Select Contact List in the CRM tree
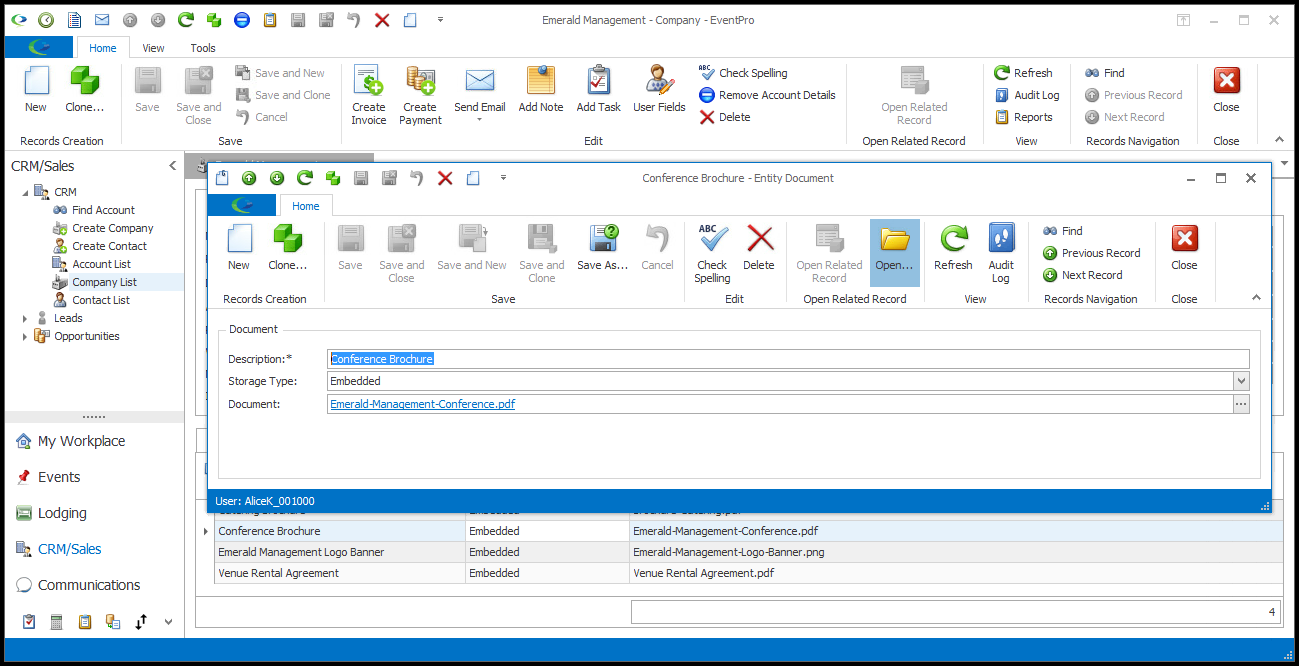The image size is (1299, 666). (100, 300)
